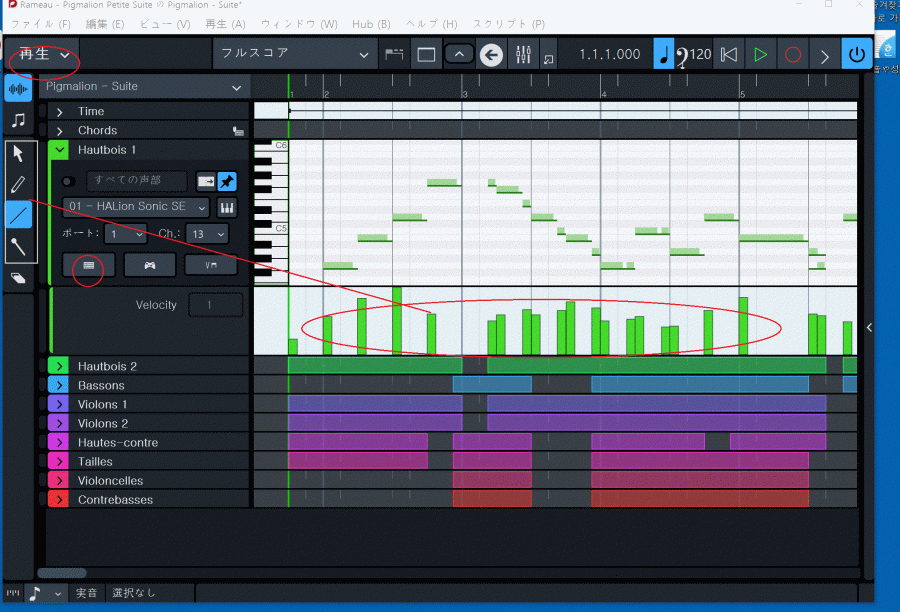Viewport: 900px width, 612px height.
Task: Click the Vn playing techniques button
Action: pos(211,265)
